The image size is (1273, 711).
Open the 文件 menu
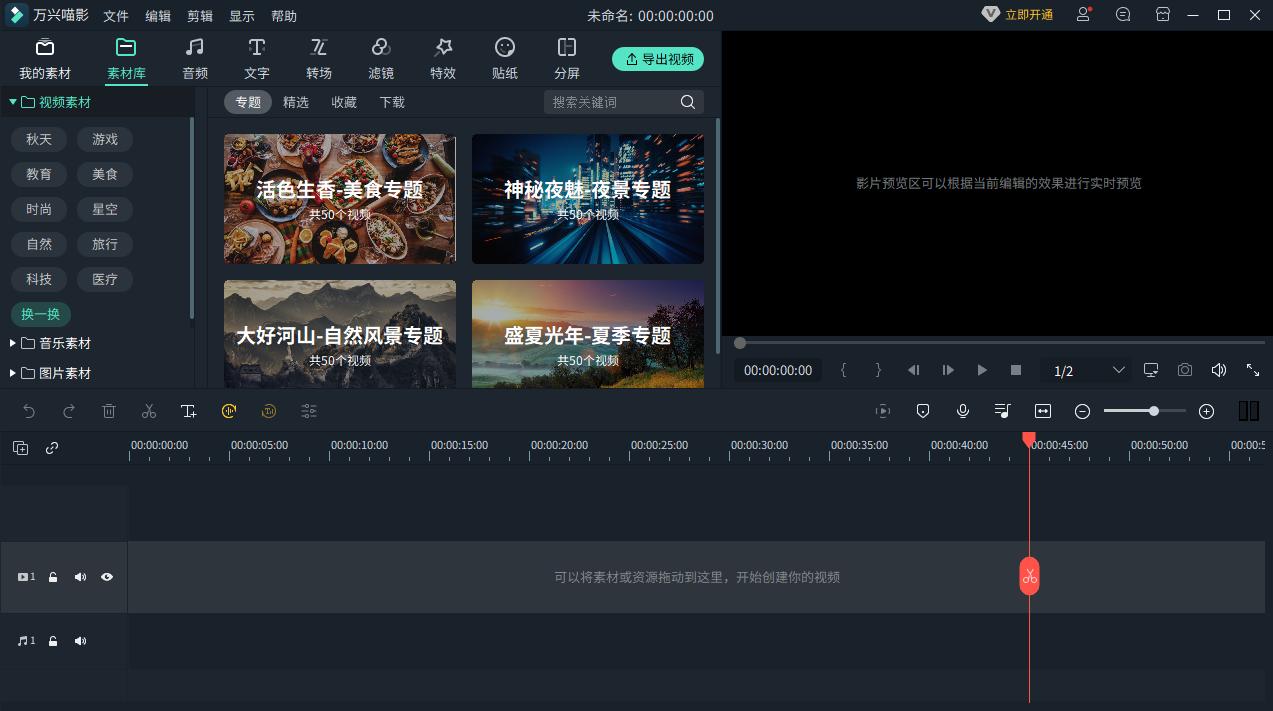[115, 15]
